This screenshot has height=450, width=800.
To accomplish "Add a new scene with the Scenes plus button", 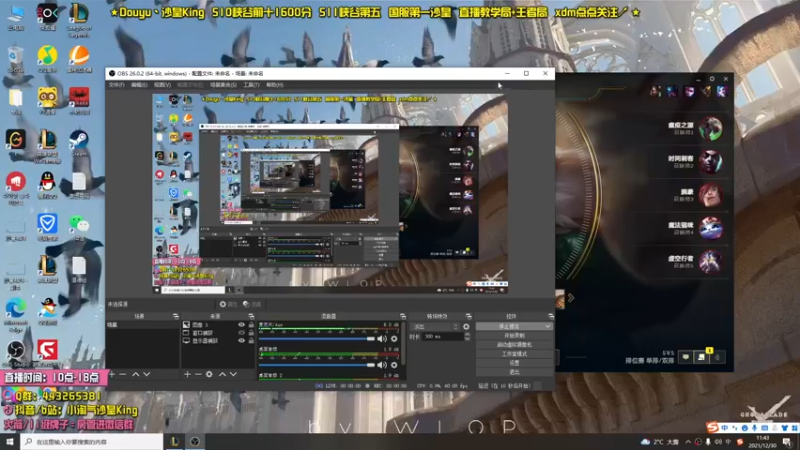I will [x=112, y=374].
